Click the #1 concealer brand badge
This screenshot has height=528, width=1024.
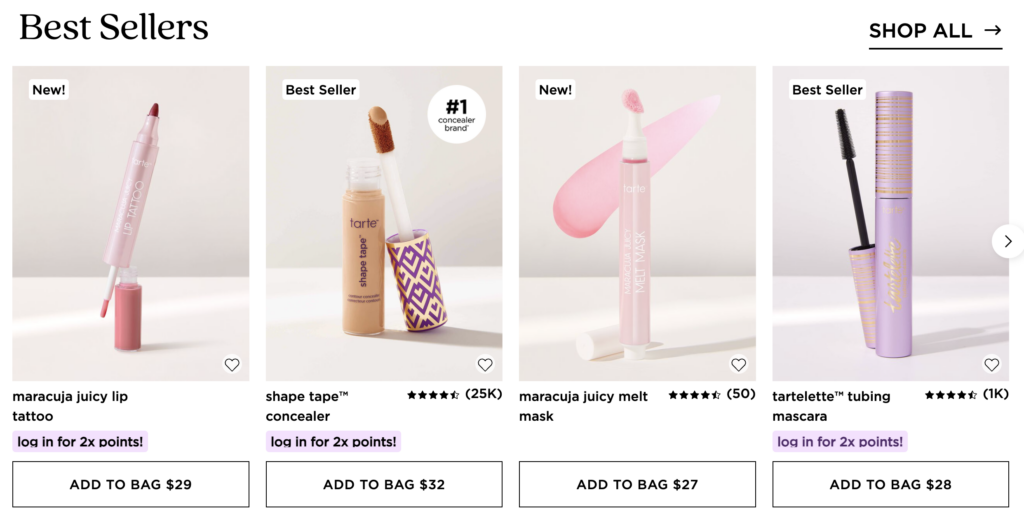click(x=456, y=115)
